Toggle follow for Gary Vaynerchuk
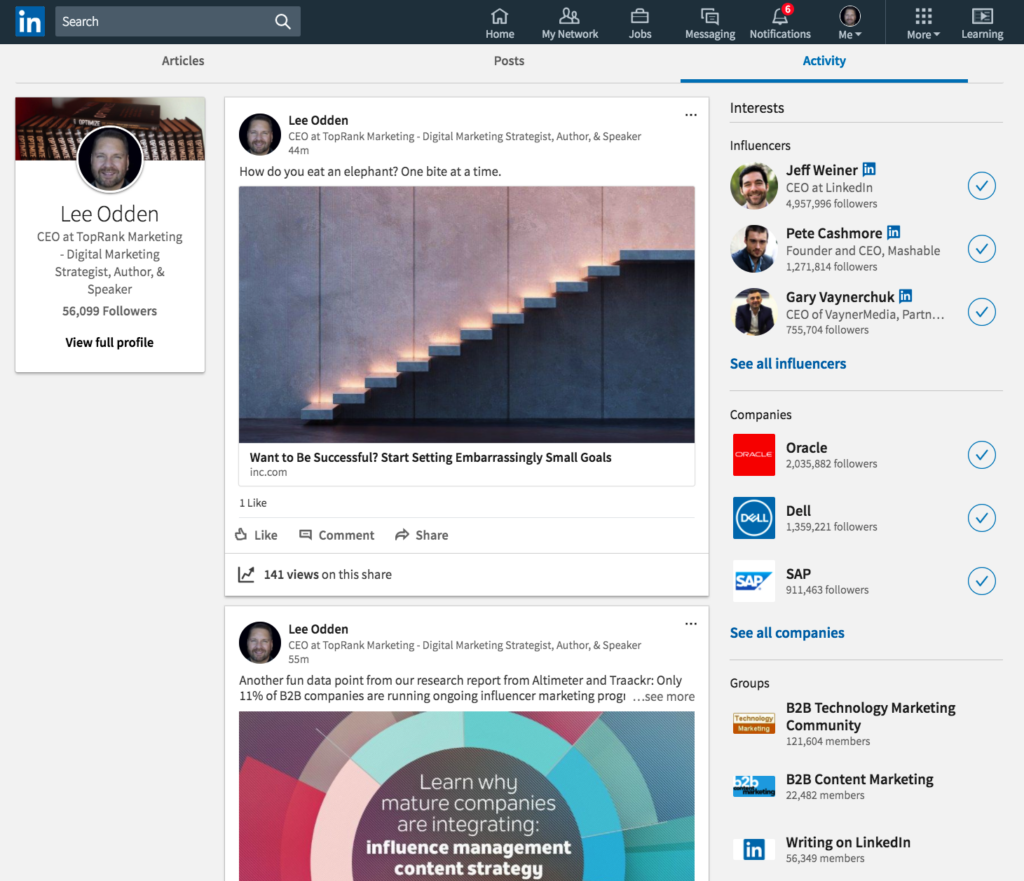The height and width of the screenshot is (881, 1024). click(982, 312)
